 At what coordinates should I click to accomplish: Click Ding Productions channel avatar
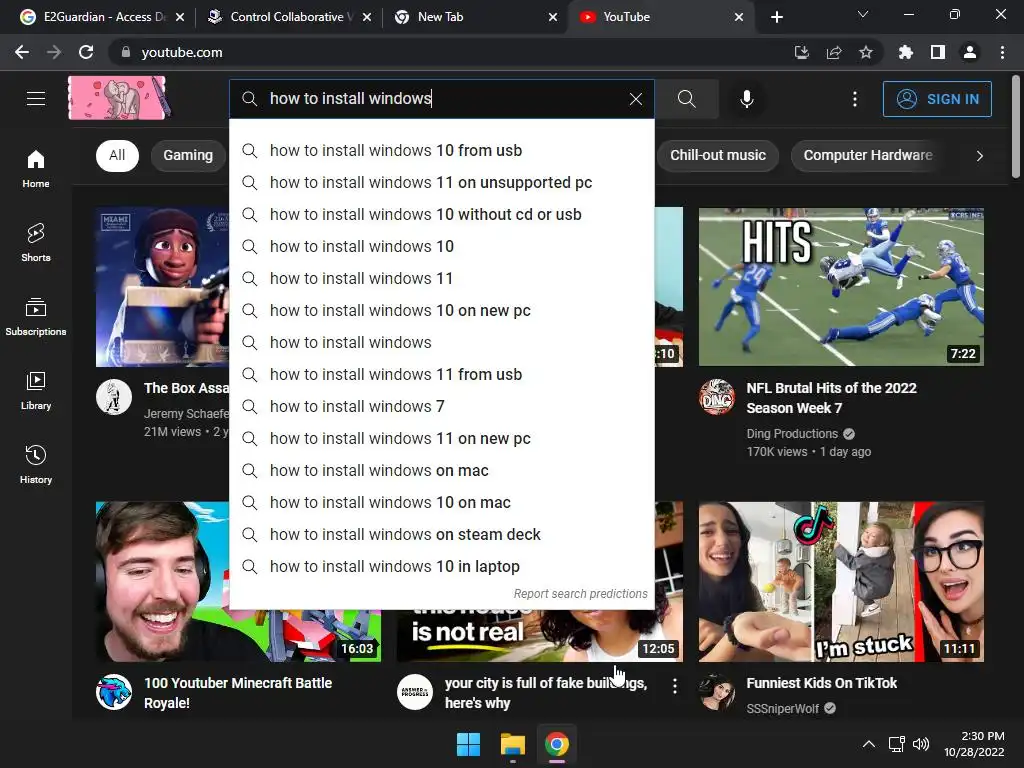[x=716, y=397]
